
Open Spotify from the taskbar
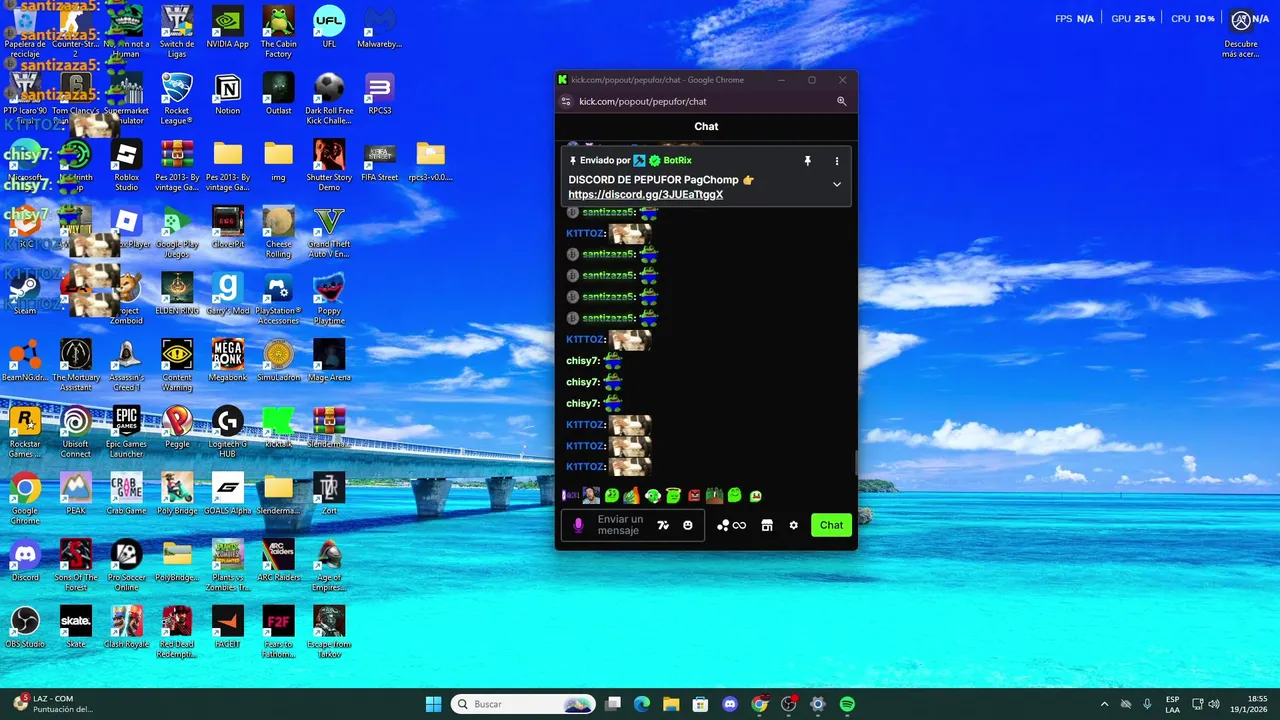[847, 704]
